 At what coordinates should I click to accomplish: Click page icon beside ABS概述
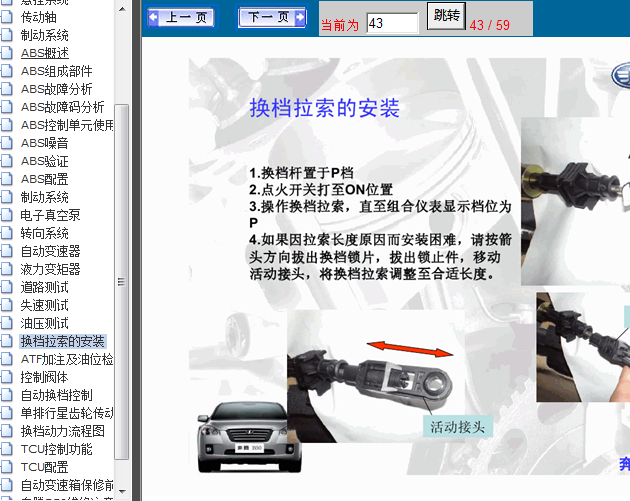coord(6,53)
